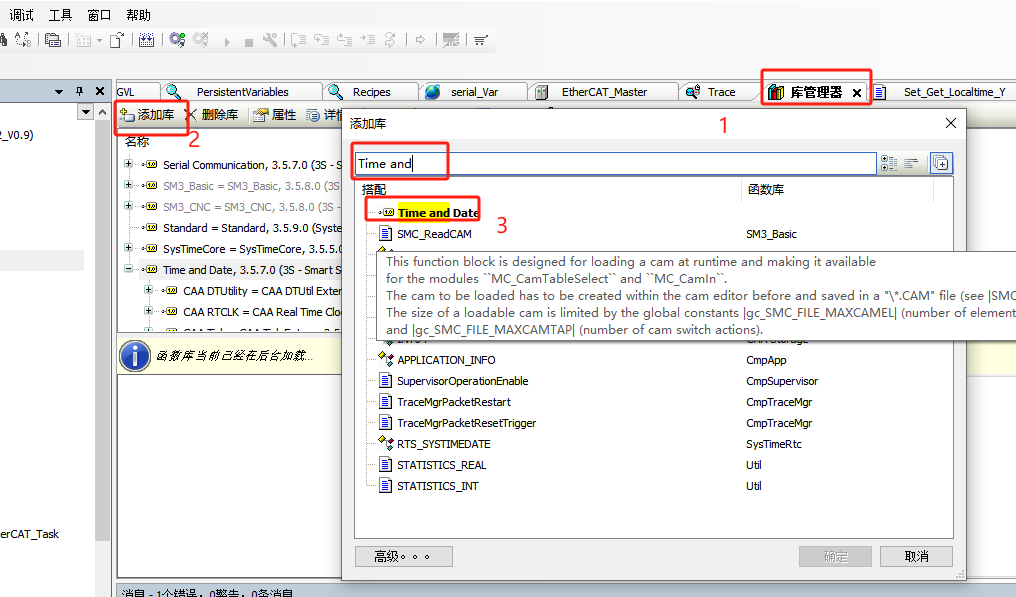This screenshot has width=1016, height=597.
Task: Click the run-to-cursor toolbar icon
Action: click(368, 40)
